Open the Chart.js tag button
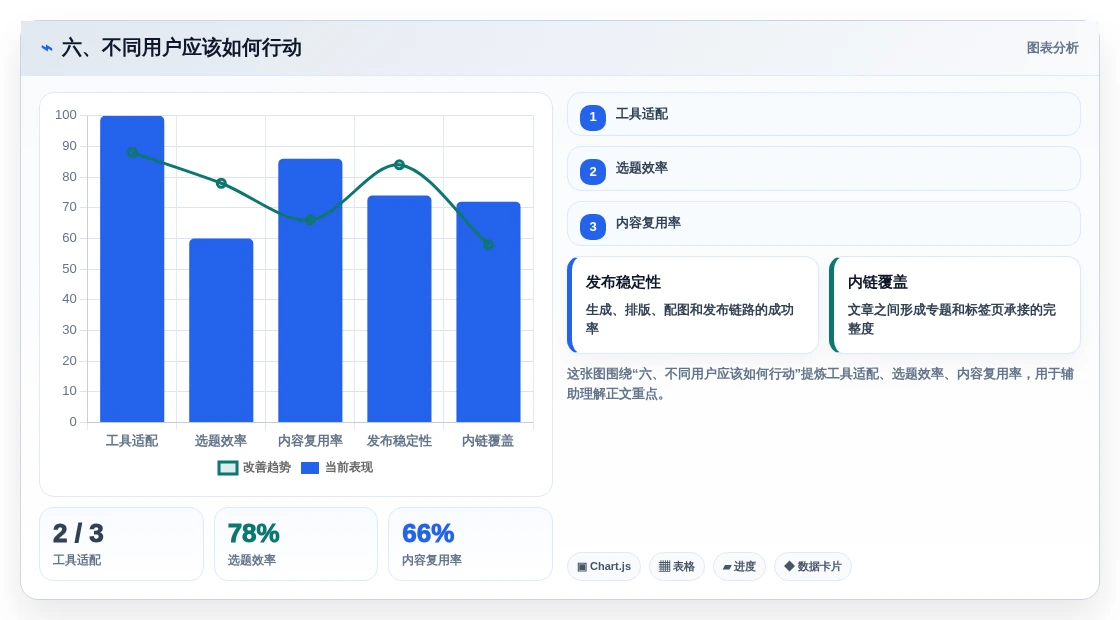This screenshot has height=620, width=1120. [x=604, y=566]
